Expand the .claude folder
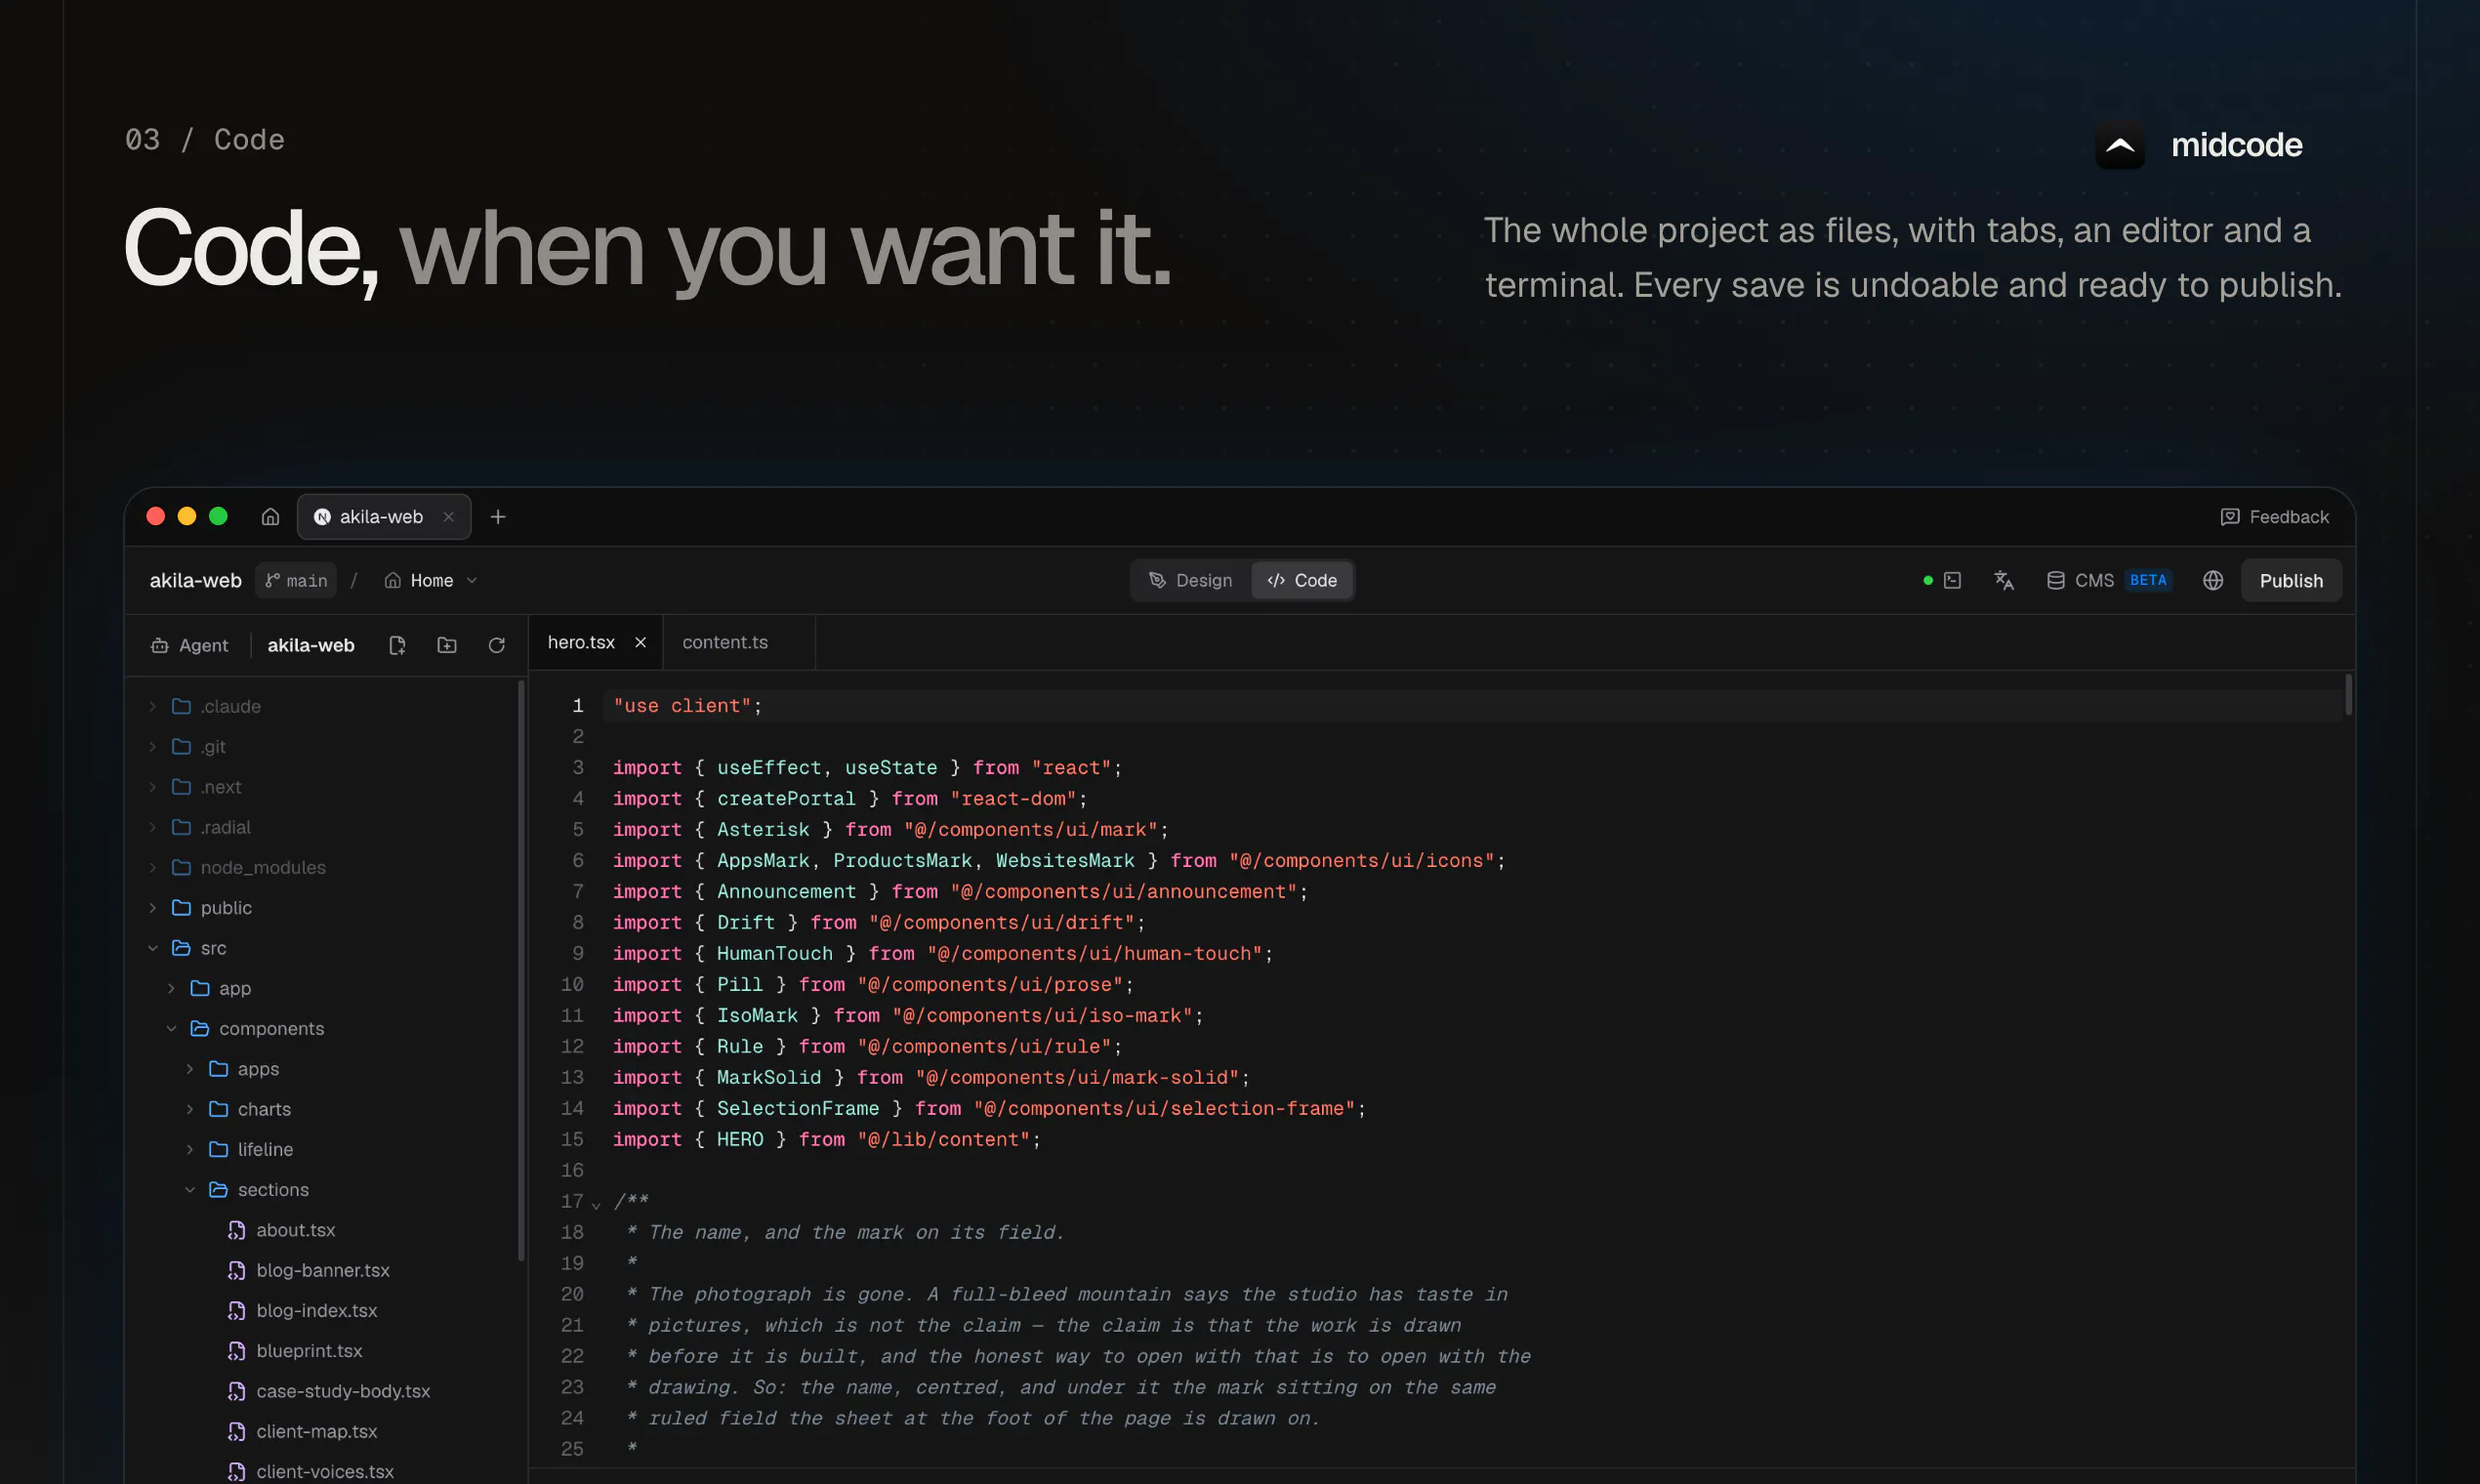 click(322, 707)
